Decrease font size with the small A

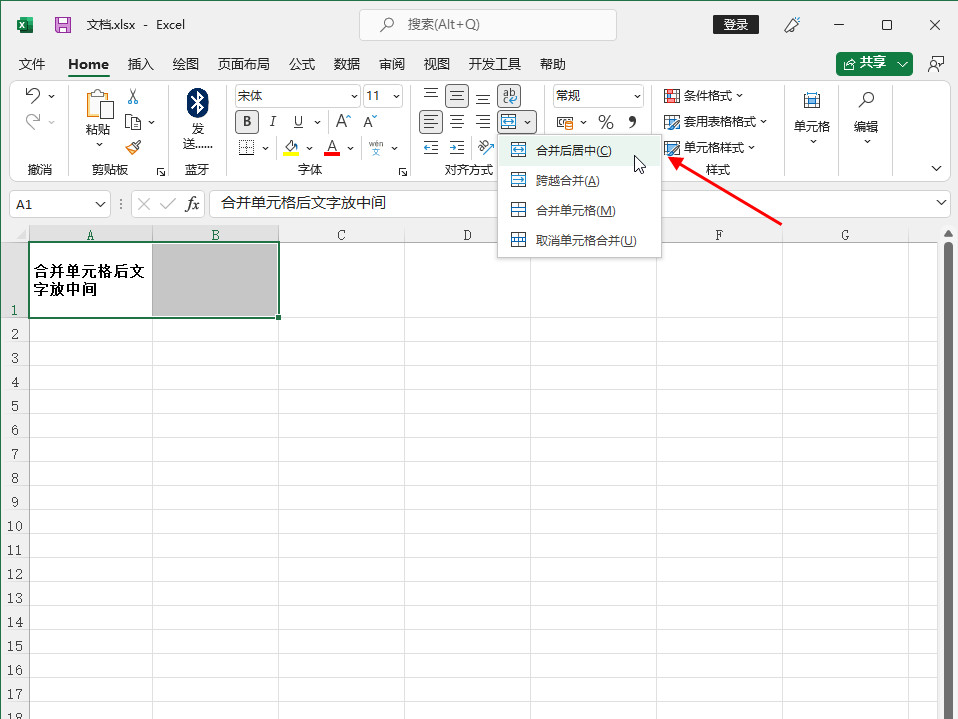pos(370,122)
